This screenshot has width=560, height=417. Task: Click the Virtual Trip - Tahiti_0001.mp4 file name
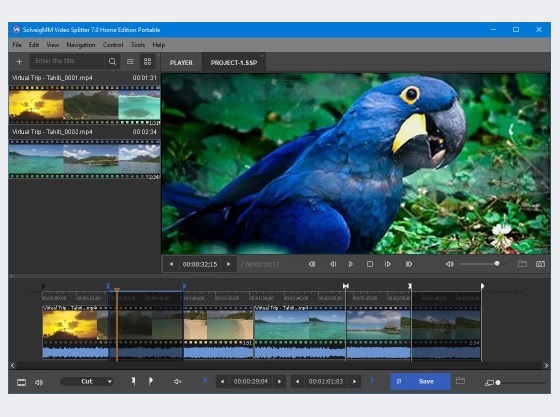tap(52, 78)
